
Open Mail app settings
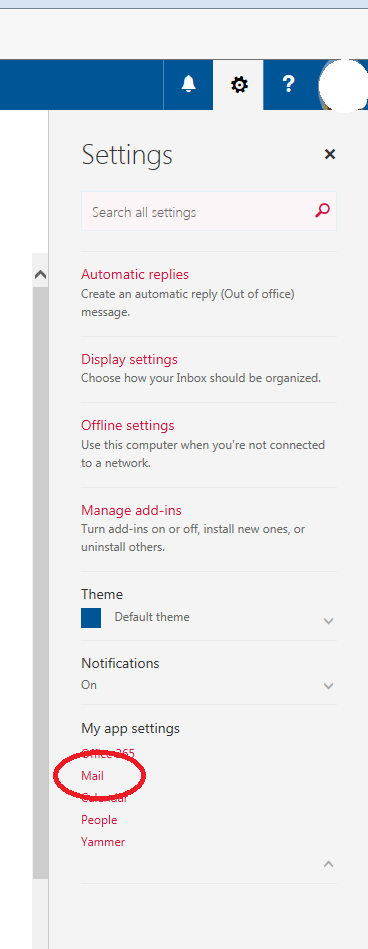point(92,776)
